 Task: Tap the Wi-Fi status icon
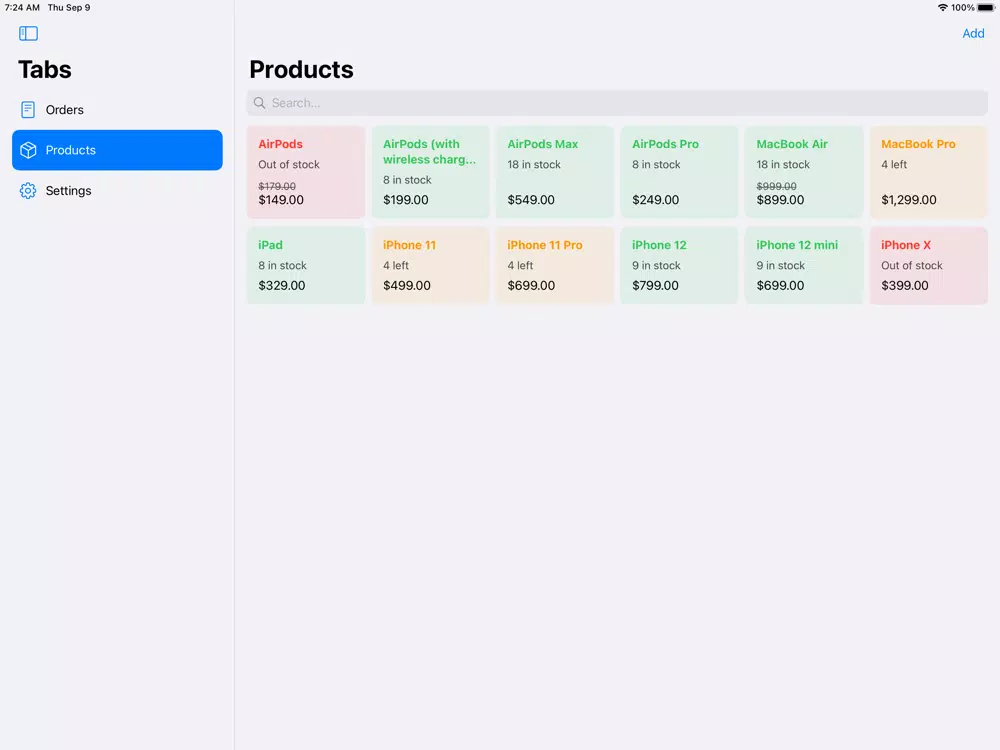[x=942, y=8]
